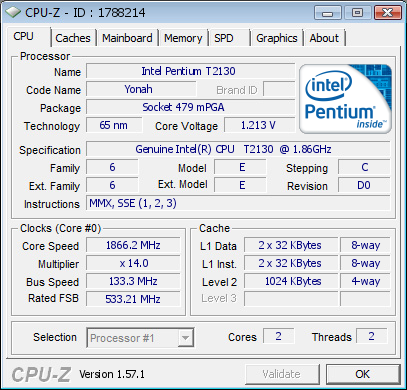Maximize the CPU-Z window
407x390 pixels.
pos(357,13)
